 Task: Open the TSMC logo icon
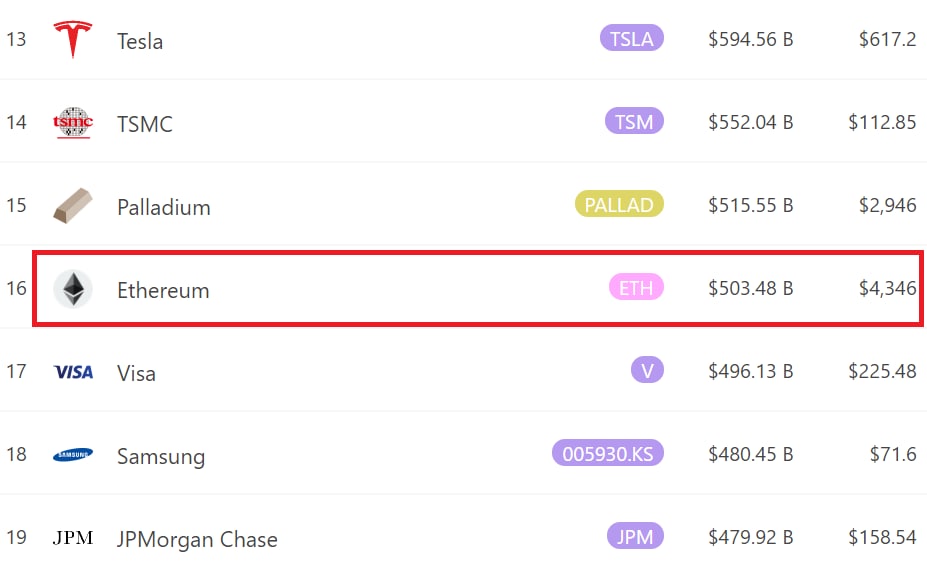[73, 122]
